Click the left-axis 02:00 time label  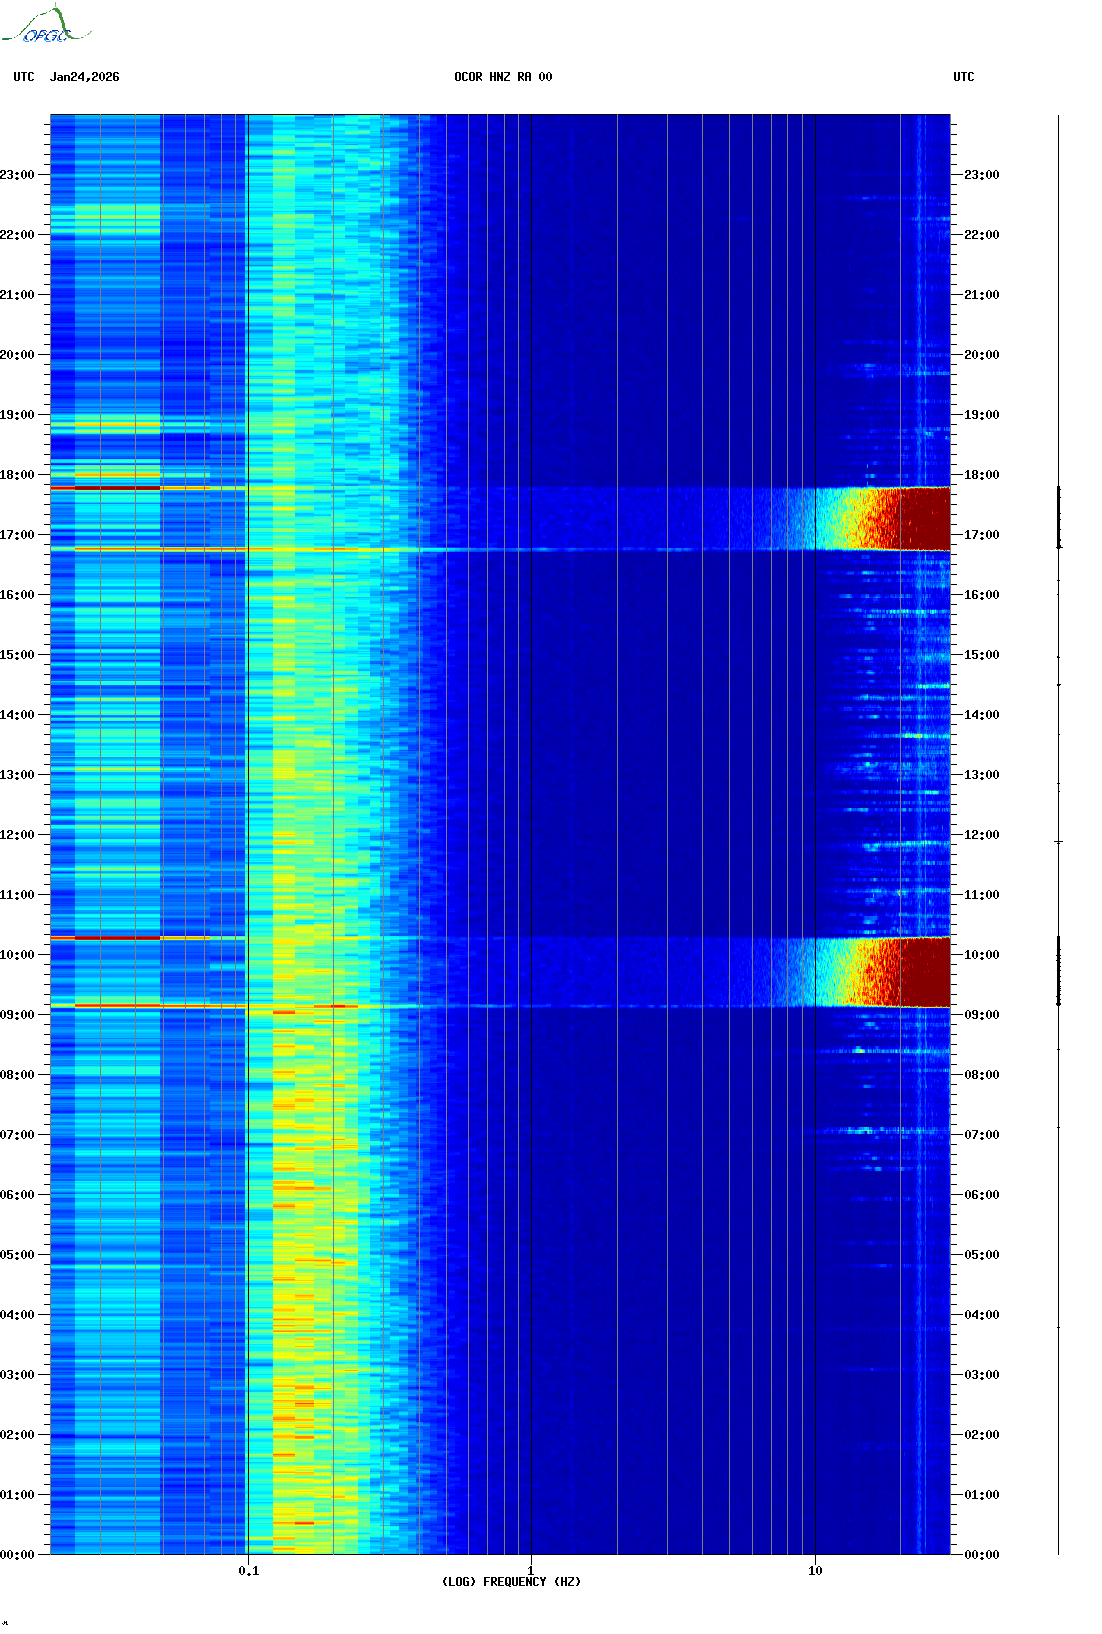(17, 1435)
